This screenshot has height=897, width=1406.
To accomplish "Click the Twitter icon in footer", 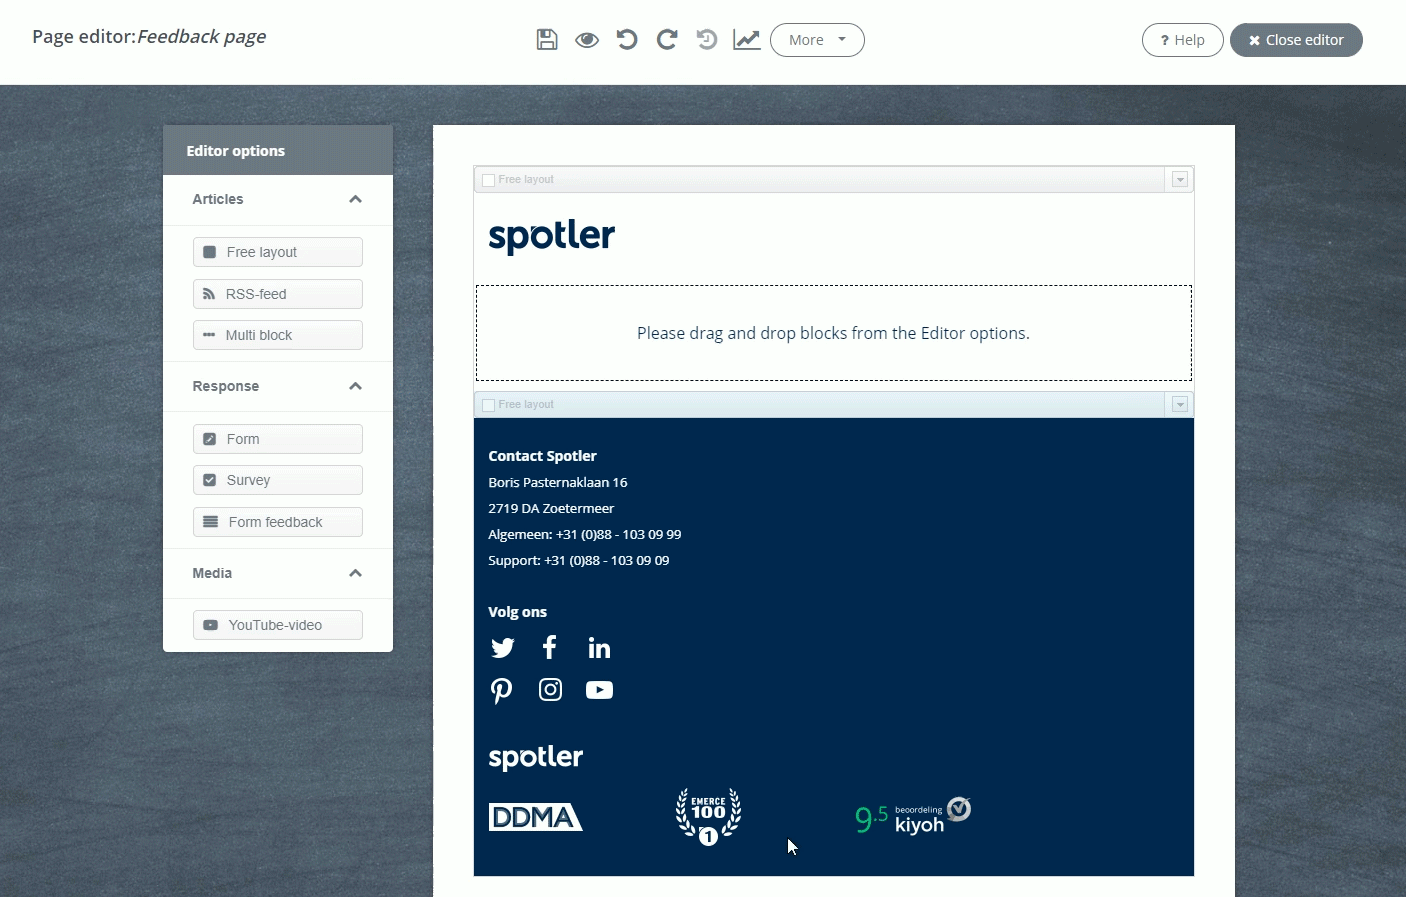I will point(502,648).
